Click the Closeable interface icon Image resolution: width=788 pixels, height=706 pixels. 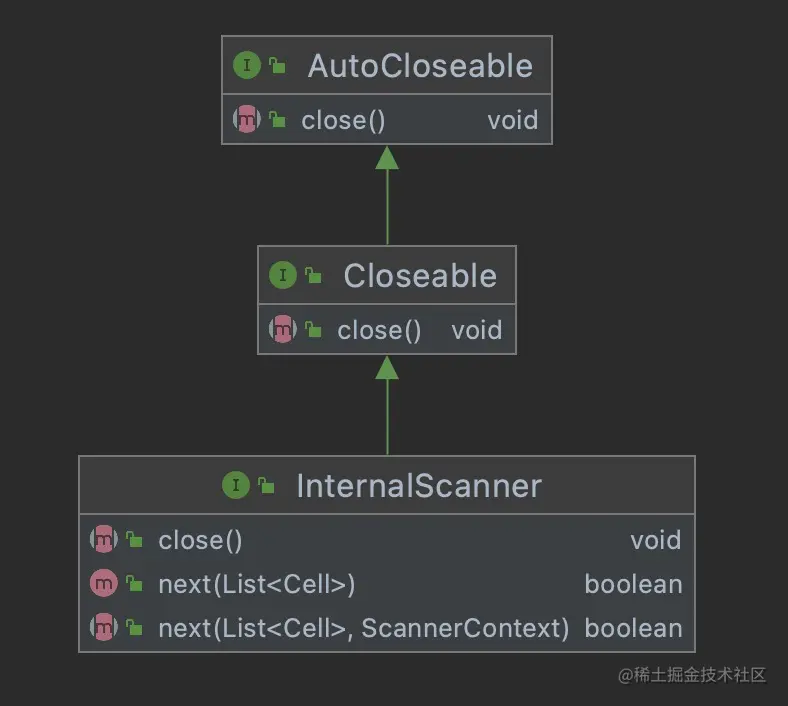pos(283,276)
